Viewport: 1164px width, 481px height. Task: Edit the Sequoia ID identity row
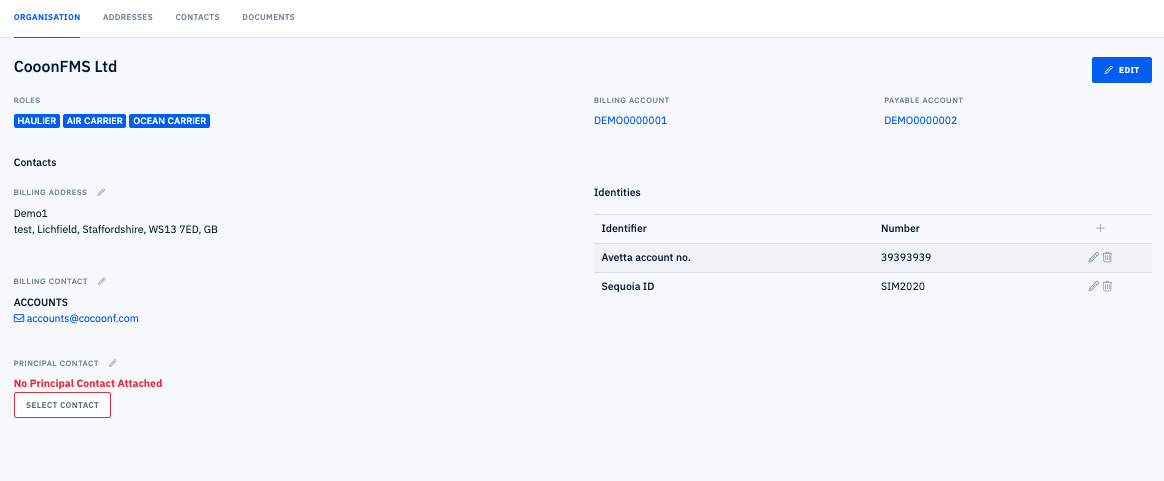pos(1094,287)
